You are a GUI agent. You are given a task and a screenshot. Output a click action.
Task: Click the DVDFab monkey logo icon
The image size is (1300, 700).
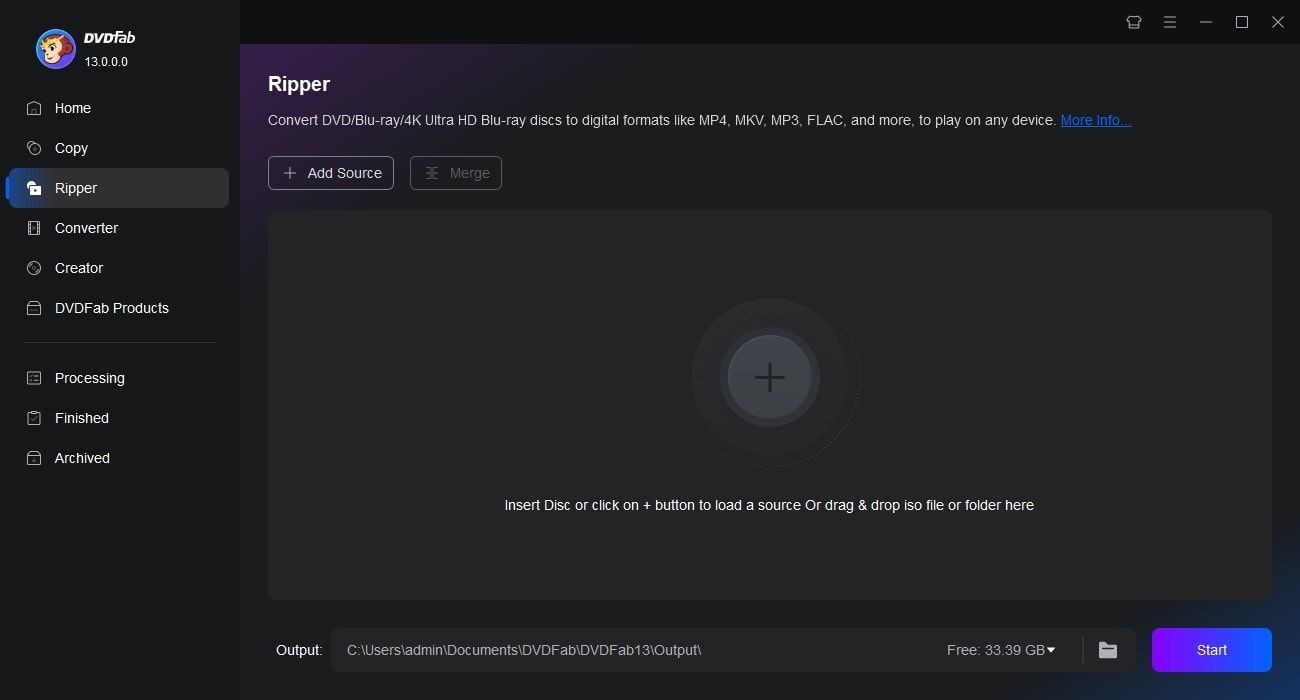point(56,49)
